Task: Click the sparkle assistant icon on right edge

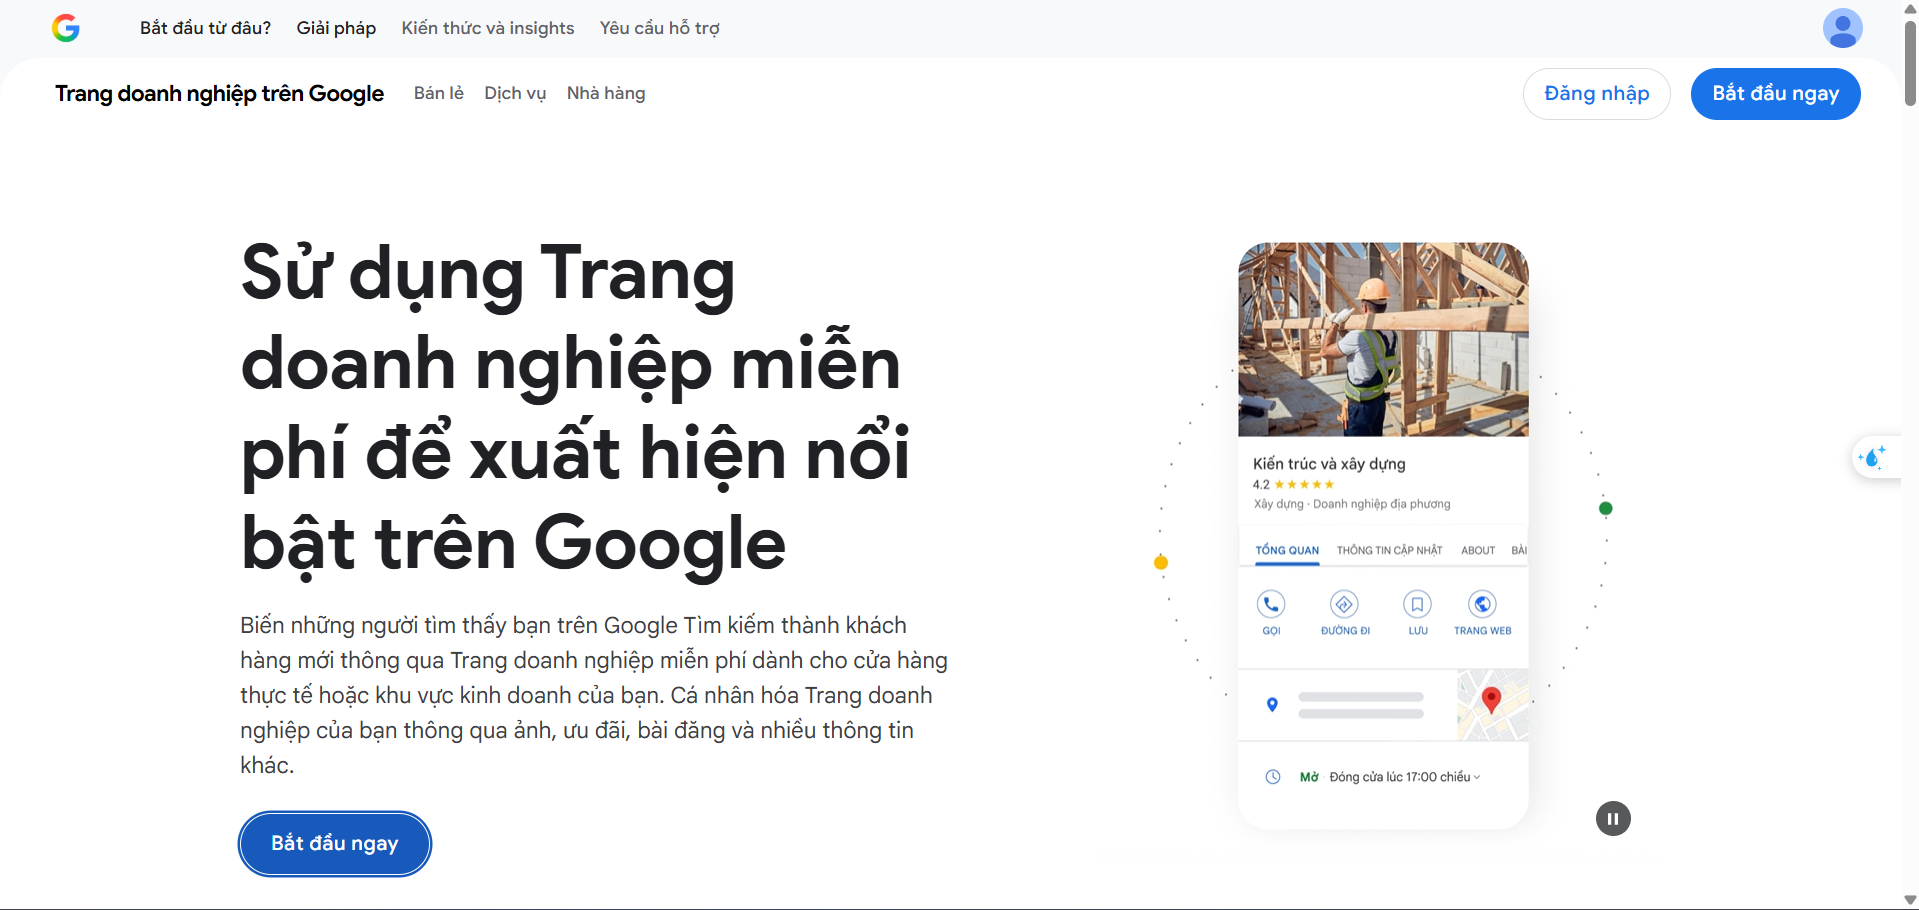Action: 1877,457
